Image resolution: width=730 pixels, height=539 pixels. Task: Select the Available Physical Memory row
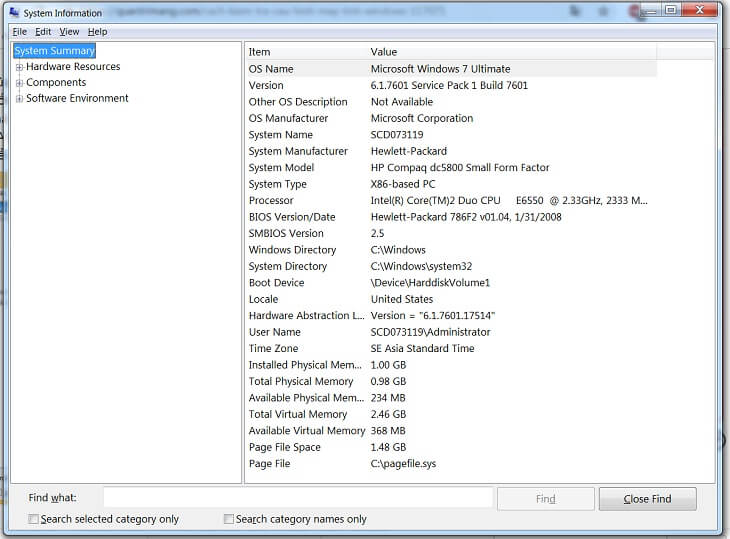tap(452, 398)
